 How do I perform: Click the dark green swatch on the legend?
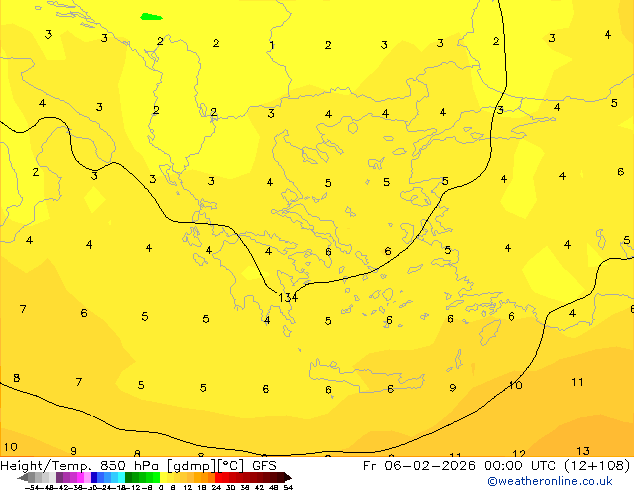pos(129,477)
